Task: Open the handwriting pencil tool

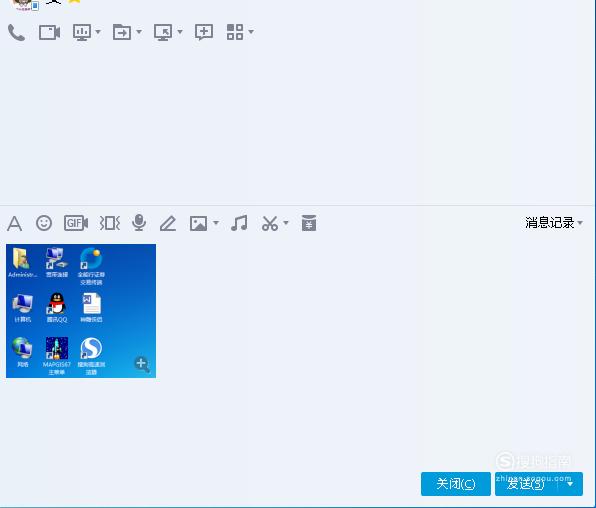Action: (168, 223)
